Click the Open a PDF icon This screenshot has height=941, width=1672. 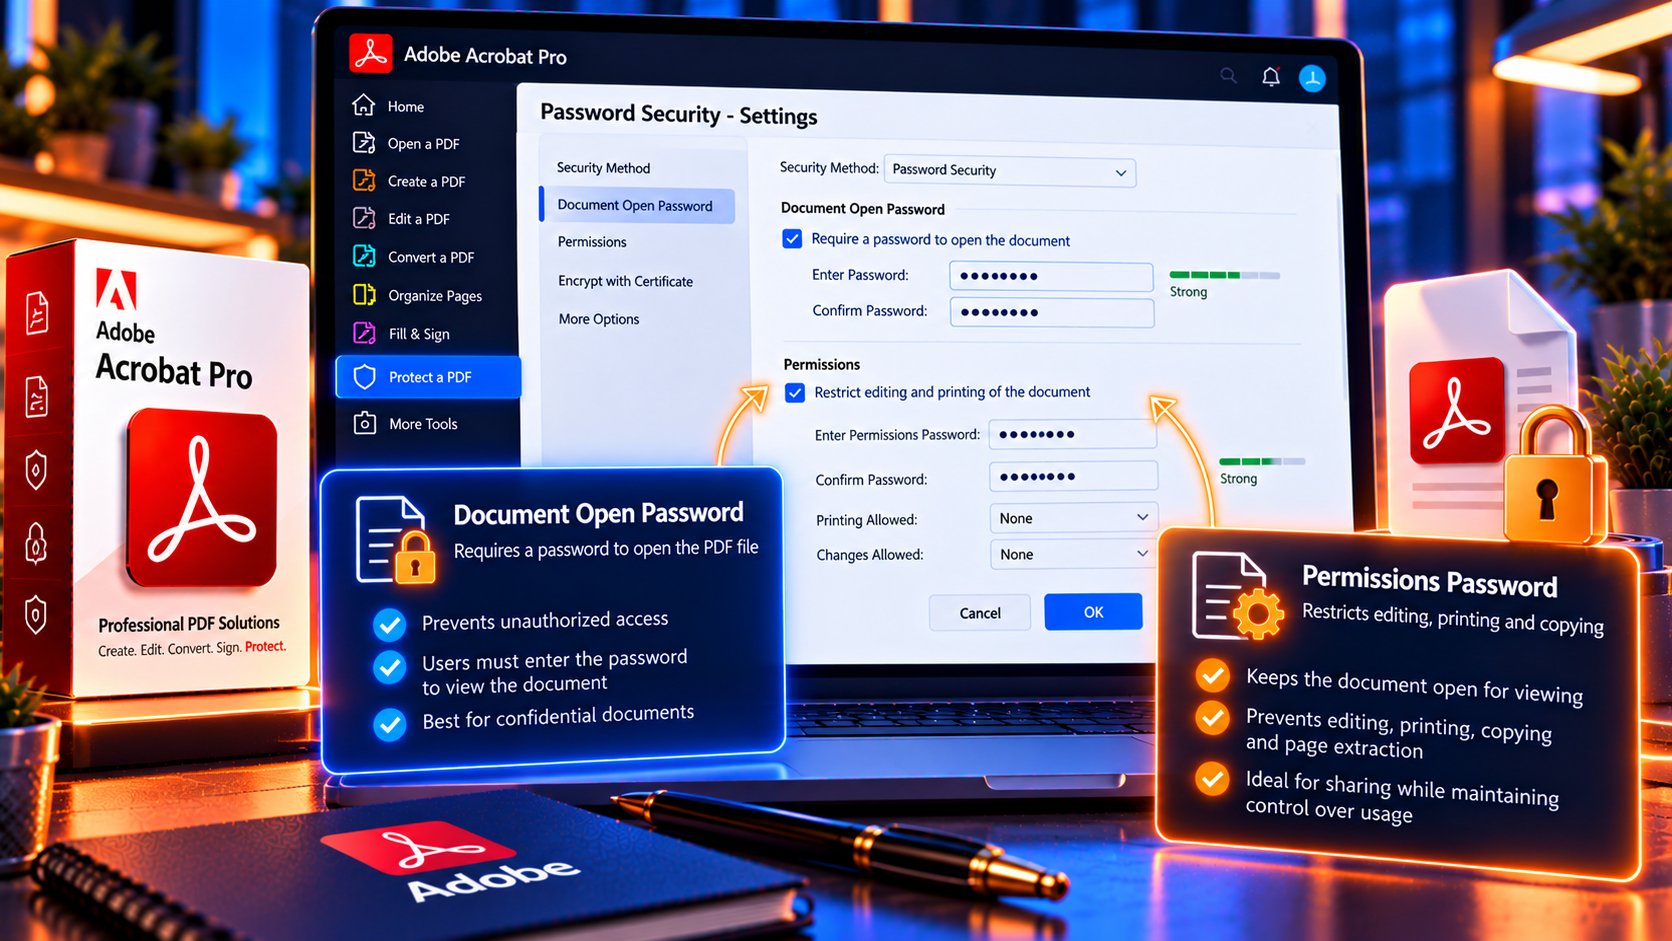[x=364, y=143]
